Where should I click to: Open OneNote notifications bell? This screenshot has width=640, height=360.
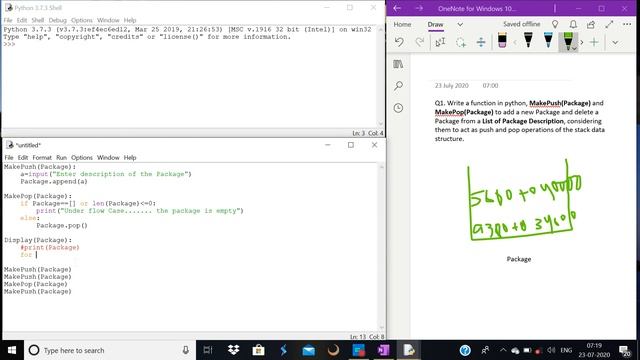[x=573, y=24]
